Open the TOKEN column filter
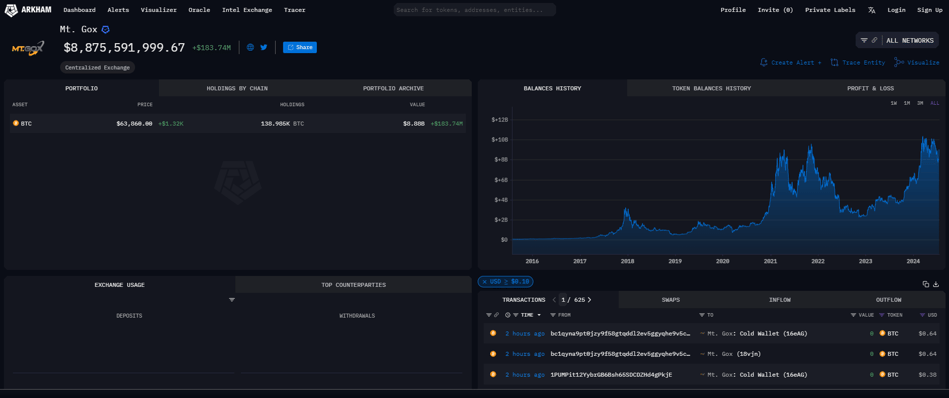Screen dimensions: 949x398 882,315
